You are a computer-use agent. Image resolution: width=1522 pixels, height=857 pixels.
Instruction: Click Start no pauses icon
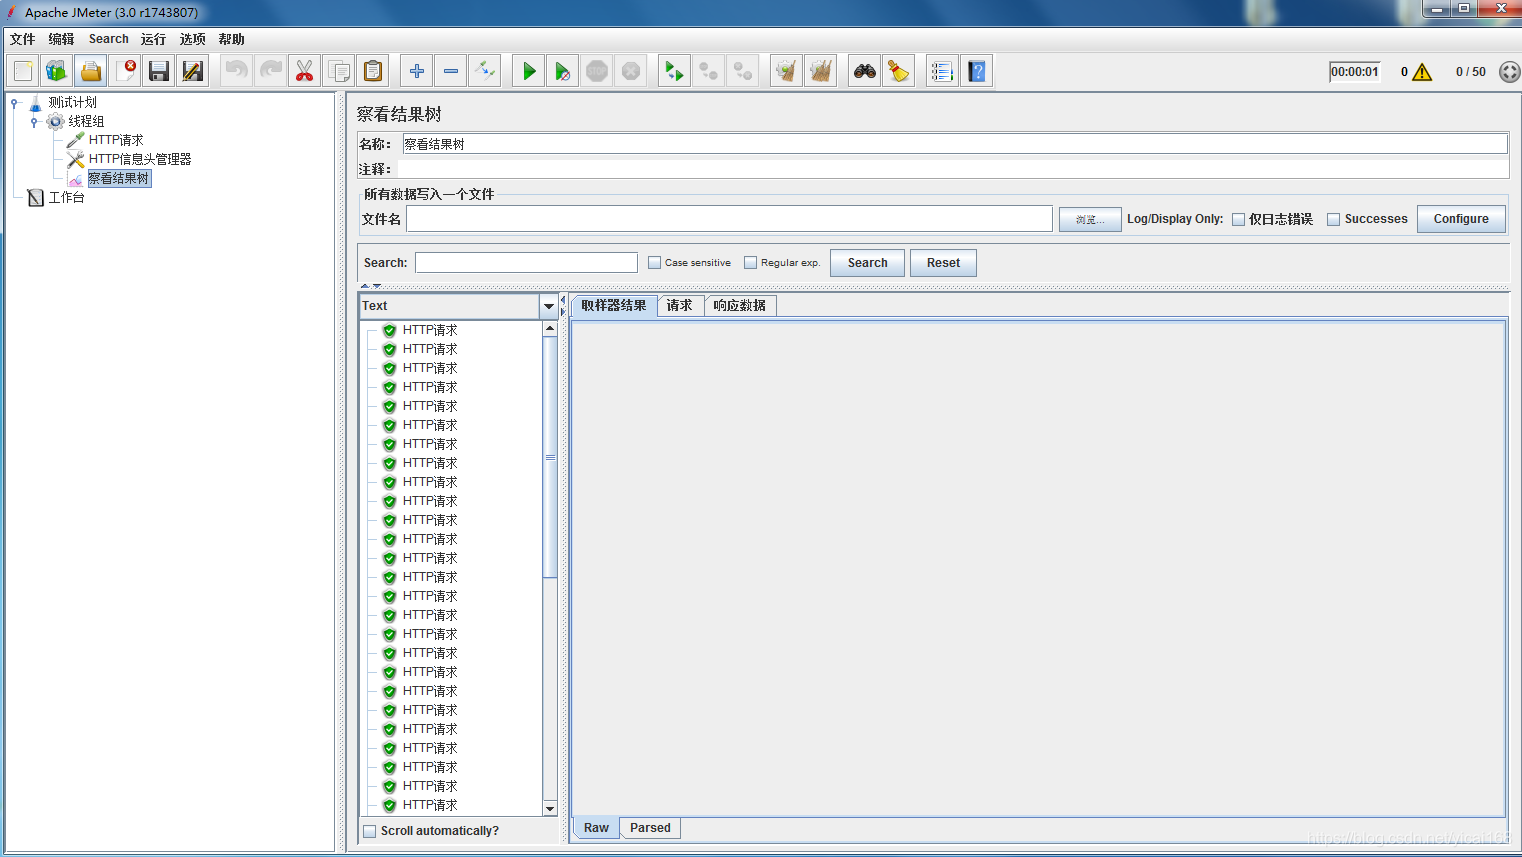[x=563, y=71]
